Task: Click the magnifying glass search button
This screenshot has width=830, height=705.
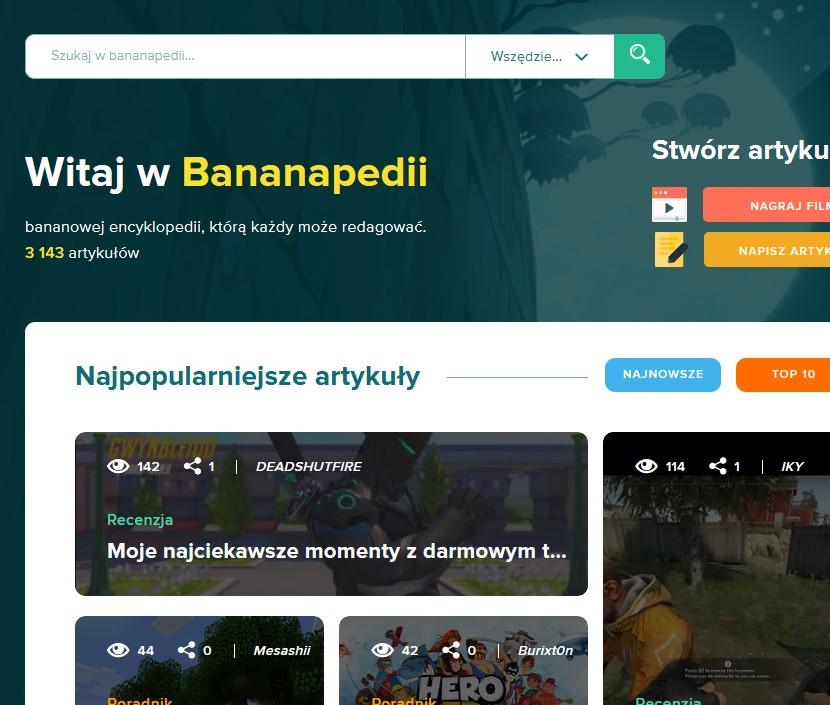Action: point(639,56)
